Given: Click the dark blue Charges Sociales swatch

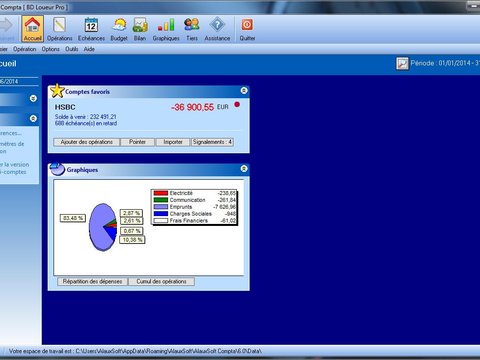Looking at the screenshot, I should pos(161,214).
